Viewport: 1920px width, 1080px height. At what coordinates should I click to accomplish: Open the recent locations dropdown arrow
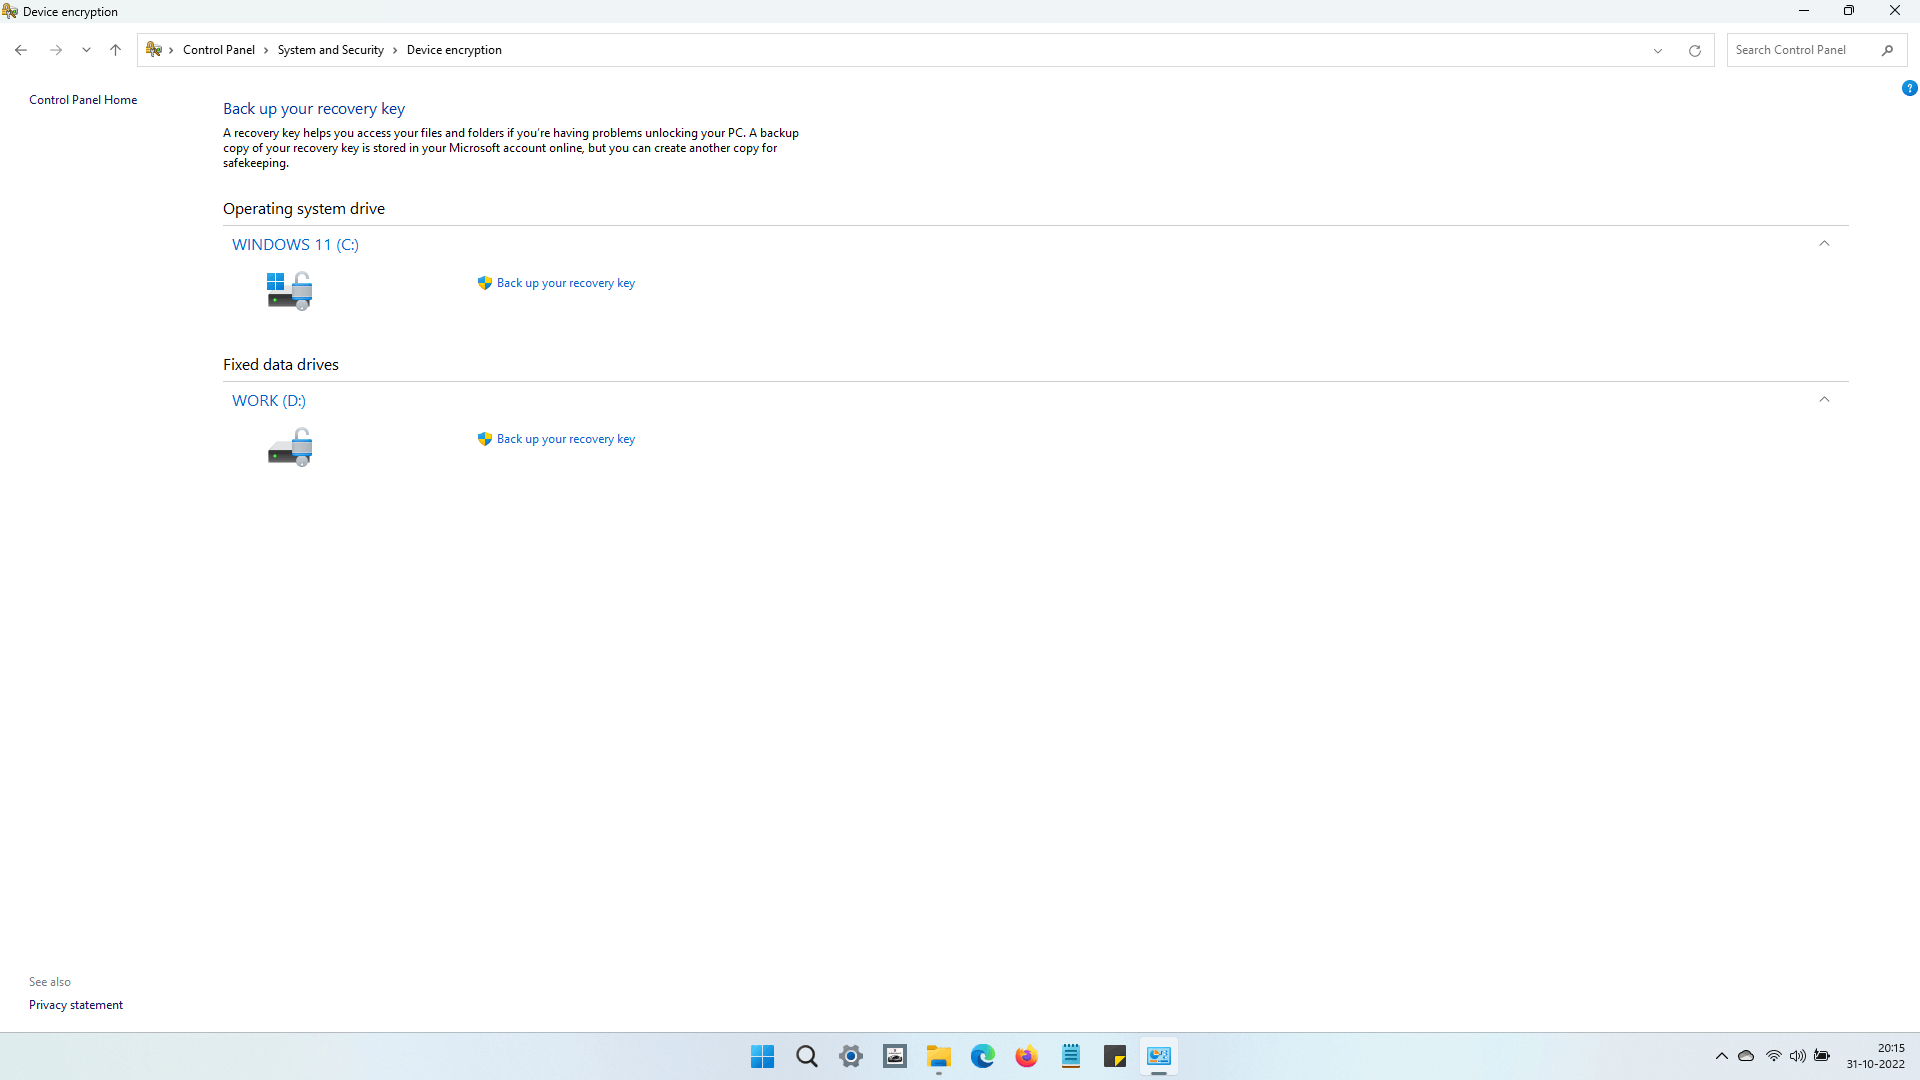coord(86,50)
